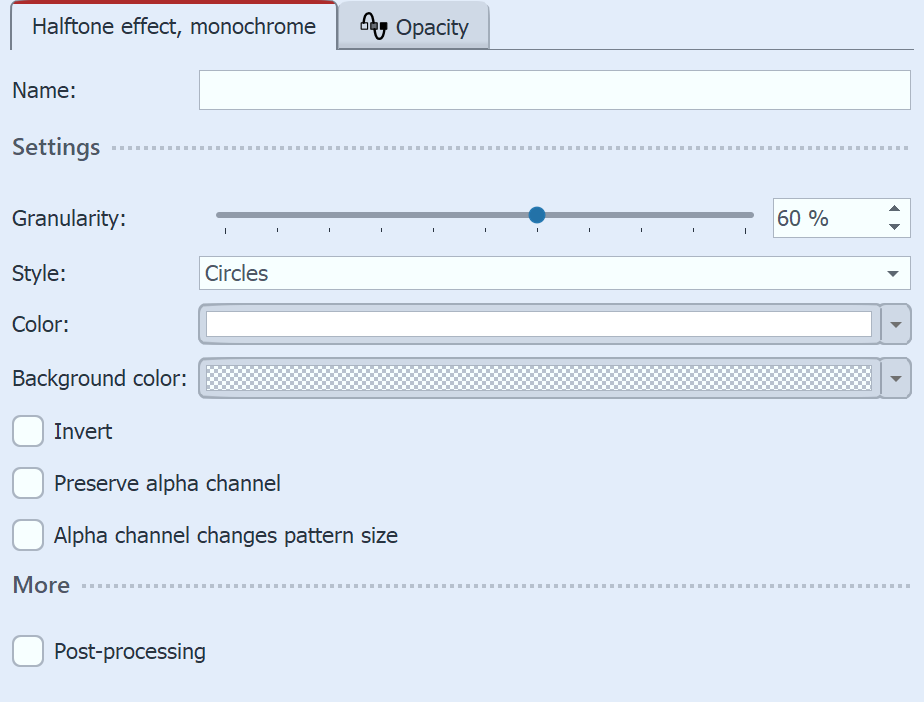Switch to the Opacity tab
The height and width of the screenshot is (702, 924).
(414, 27)
